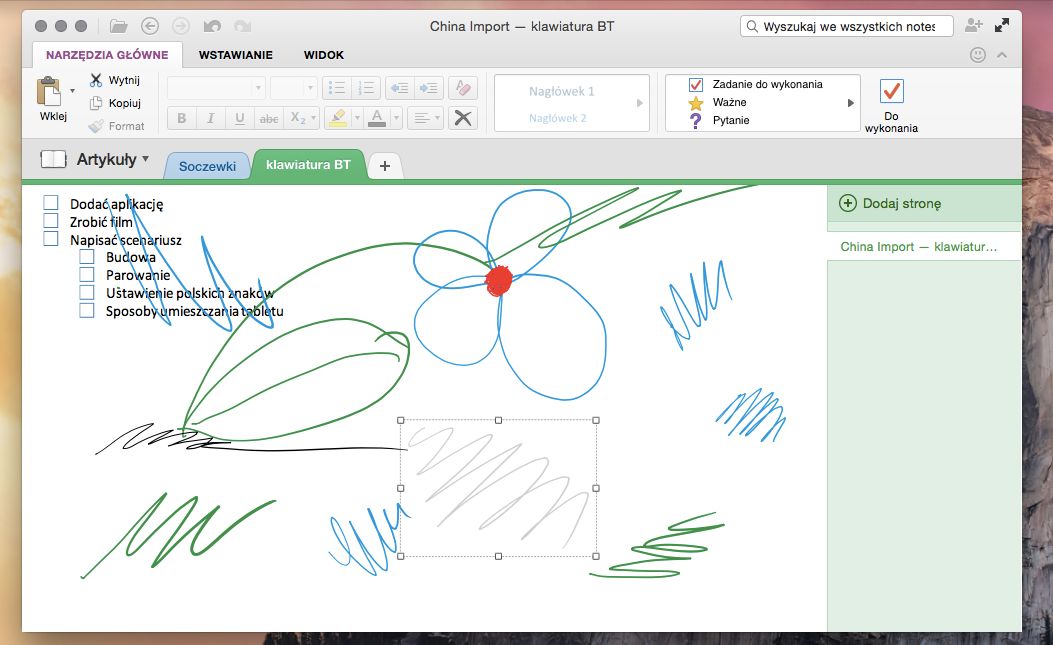Viewport: 1053px width, 645px height.
Task: Apply italic formatting
Action: click(x=210, y=118)
